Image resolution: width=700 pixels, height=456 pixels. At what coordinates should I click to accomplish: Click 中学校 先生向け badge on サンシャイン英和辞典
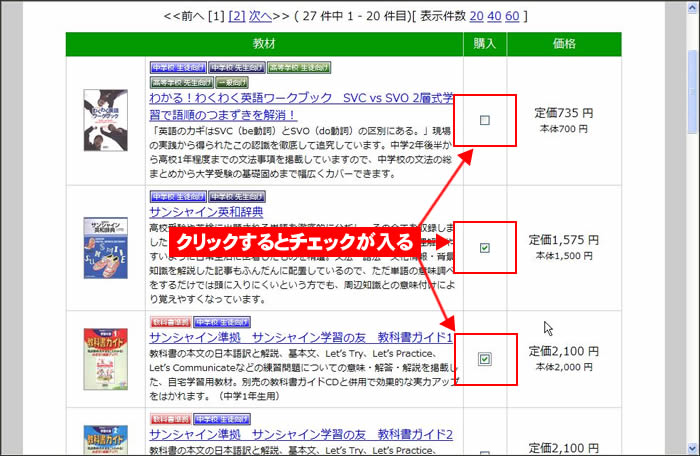pyautogui.click(x=237, y=197)
